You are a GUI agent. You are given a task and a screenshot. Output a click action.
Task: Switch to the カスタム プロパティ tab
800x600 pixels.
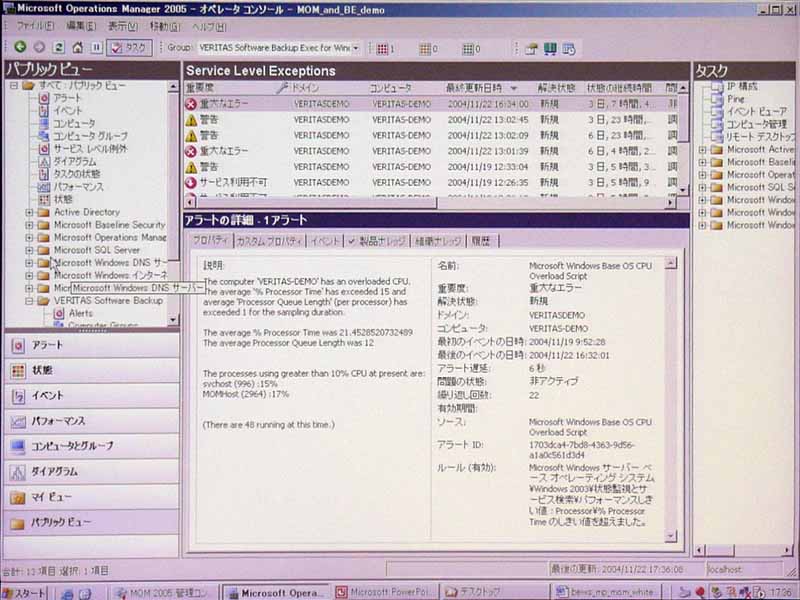[269, 241]
